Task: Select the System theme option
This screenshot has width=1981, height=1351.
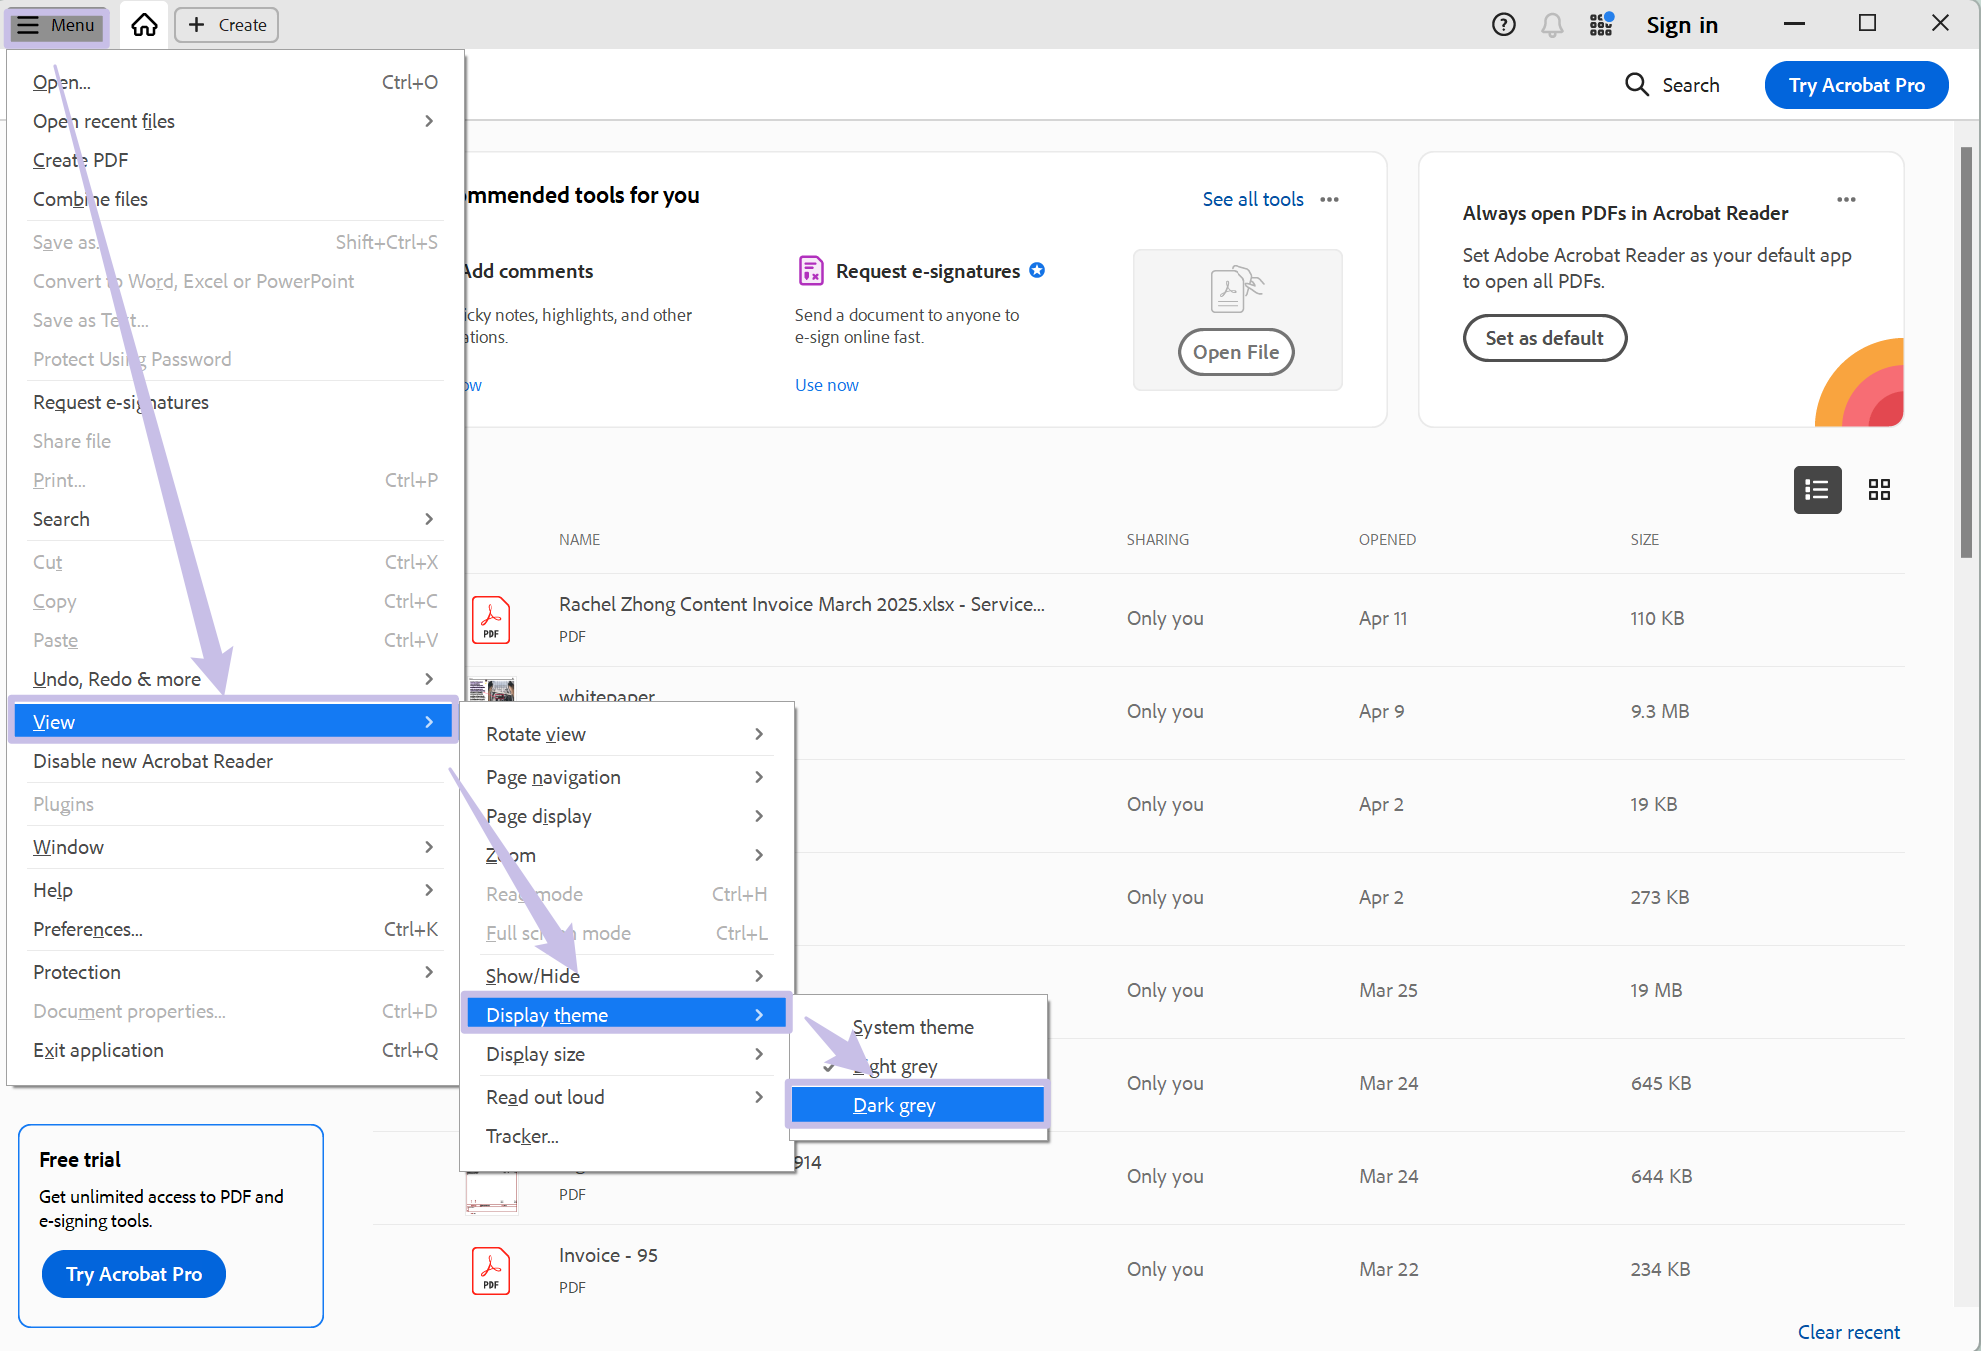Action: coord(913,1026)
